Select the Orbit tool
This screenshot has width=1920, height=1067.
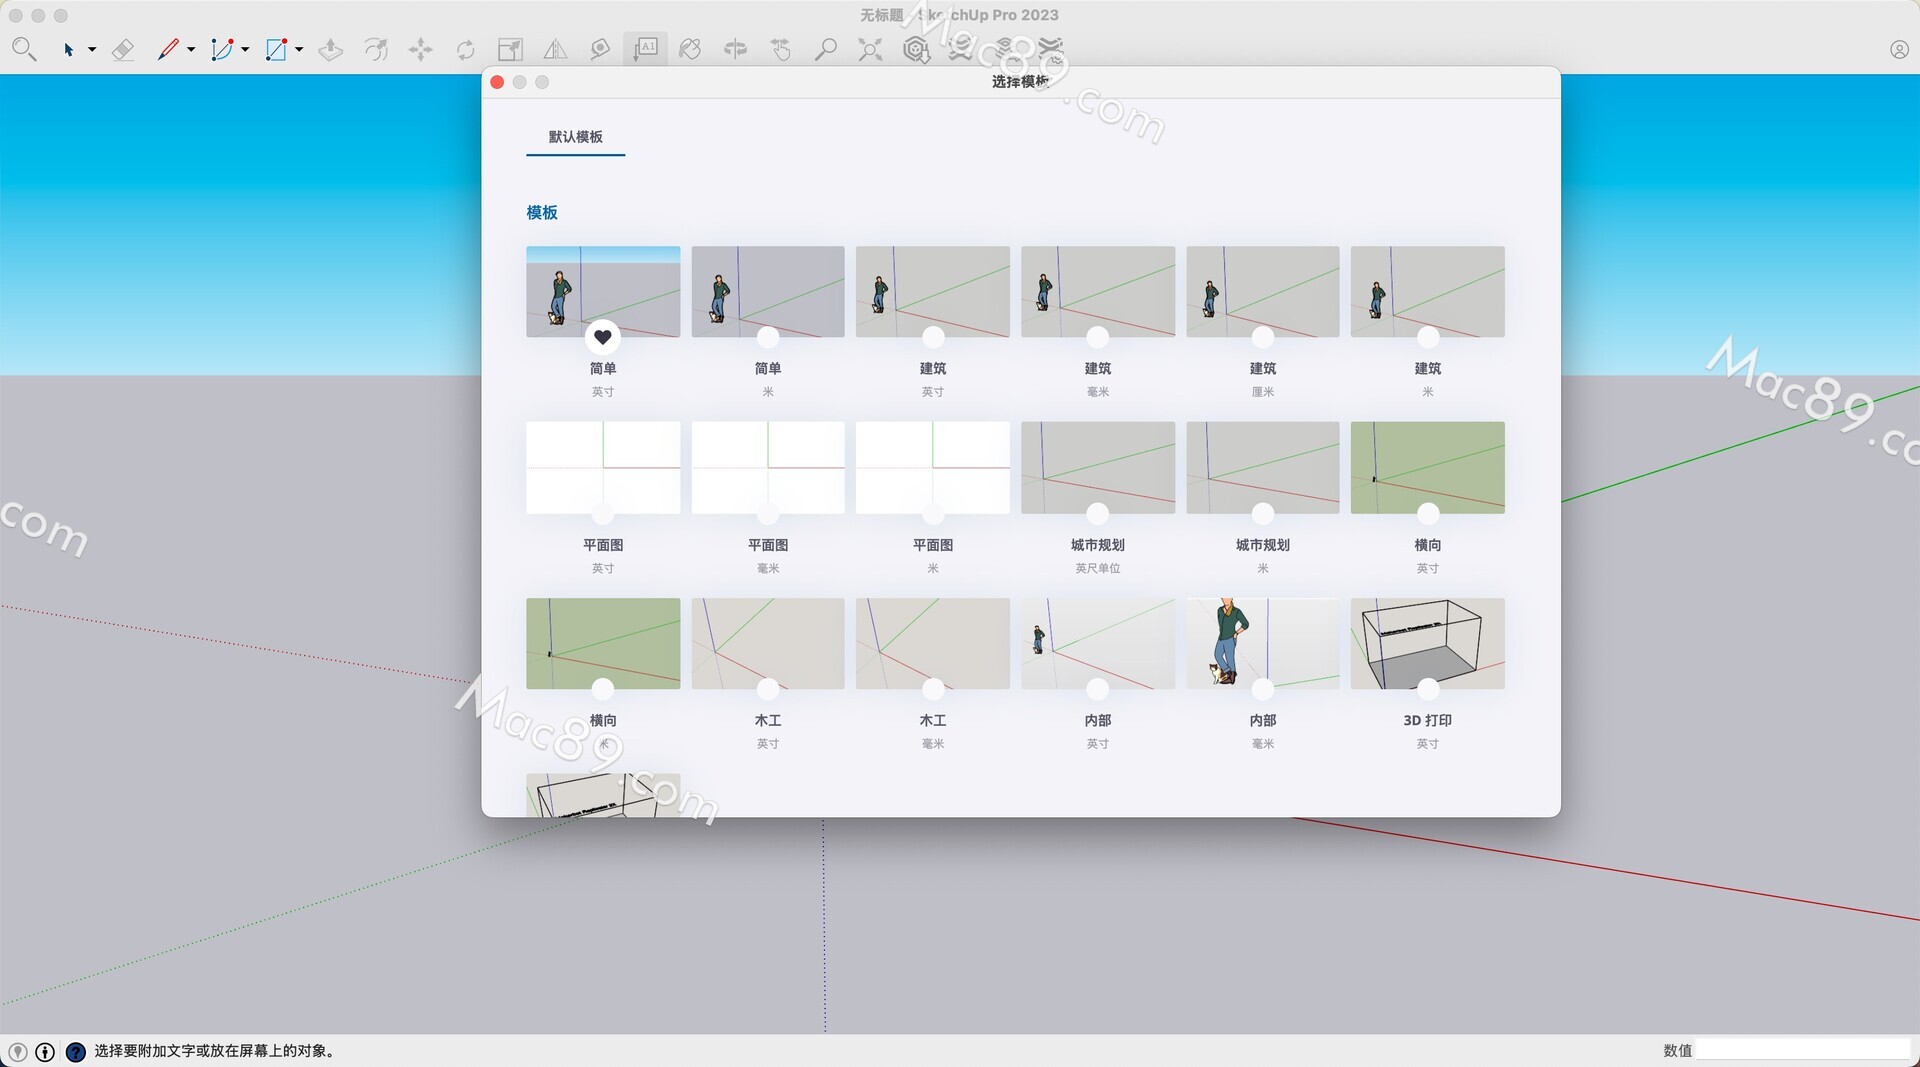(x=735, y=49)
